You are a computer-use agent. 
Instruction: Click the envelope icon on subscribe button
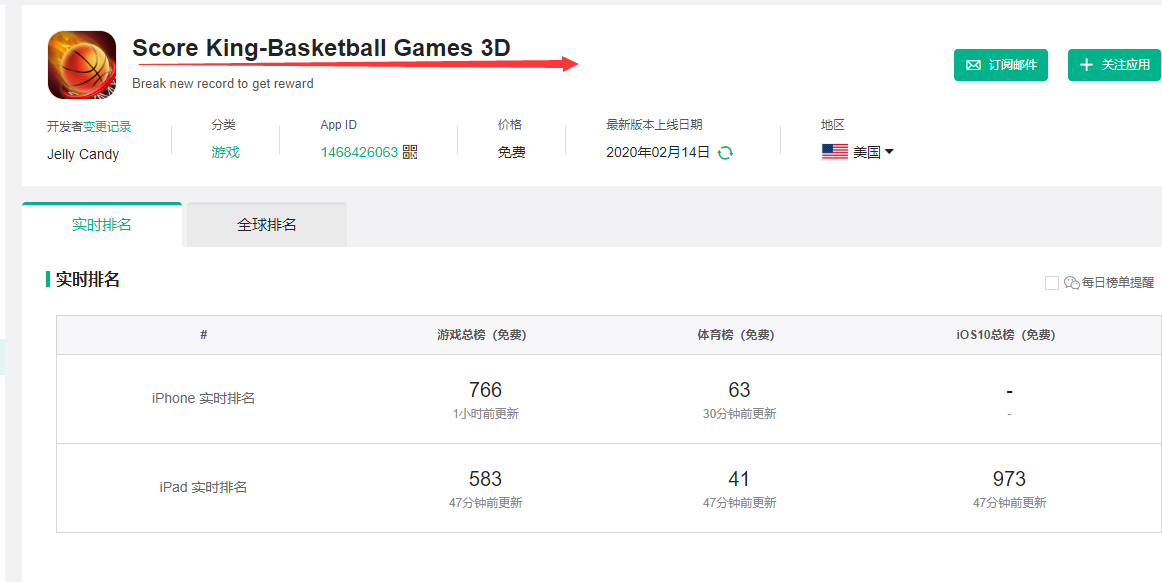click(973, 65)
